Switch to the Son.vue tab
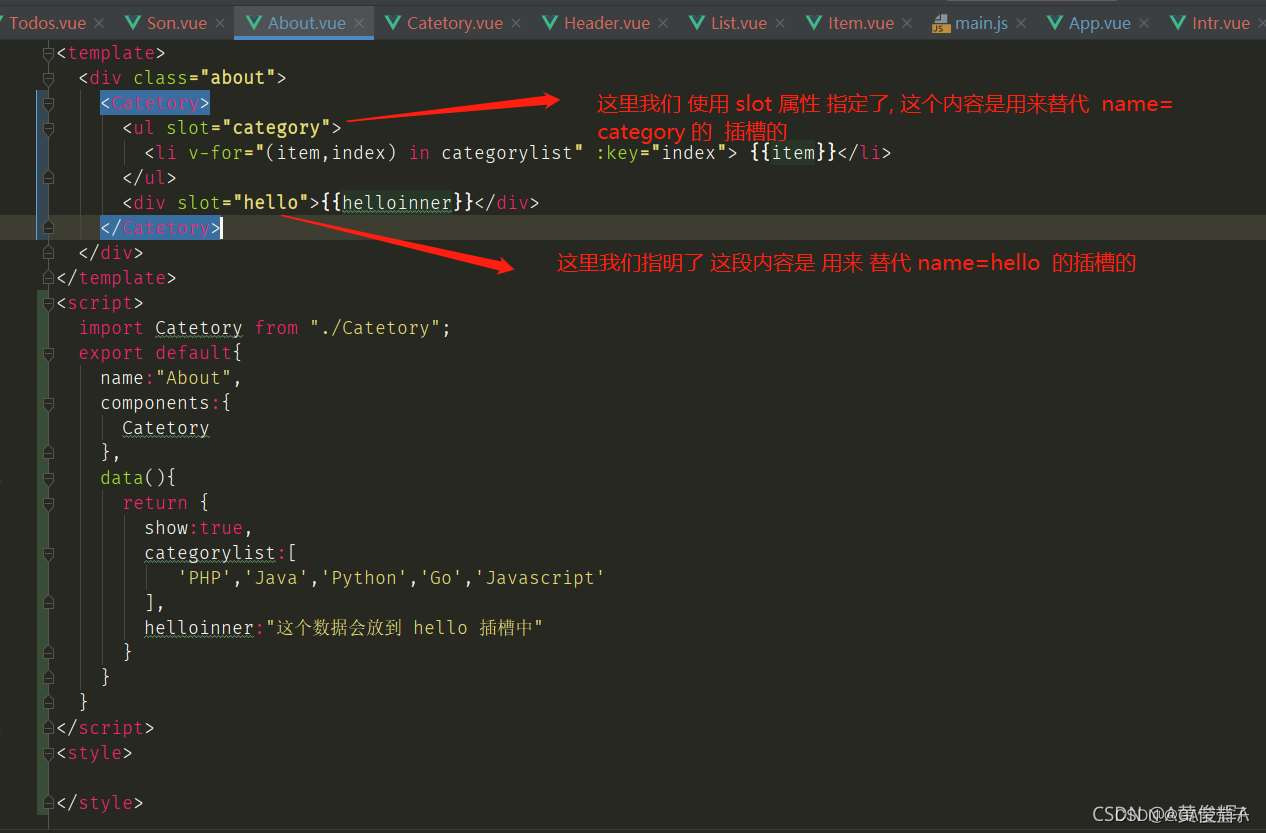Viewport: 1266px width, 833px height. (177, 23)
